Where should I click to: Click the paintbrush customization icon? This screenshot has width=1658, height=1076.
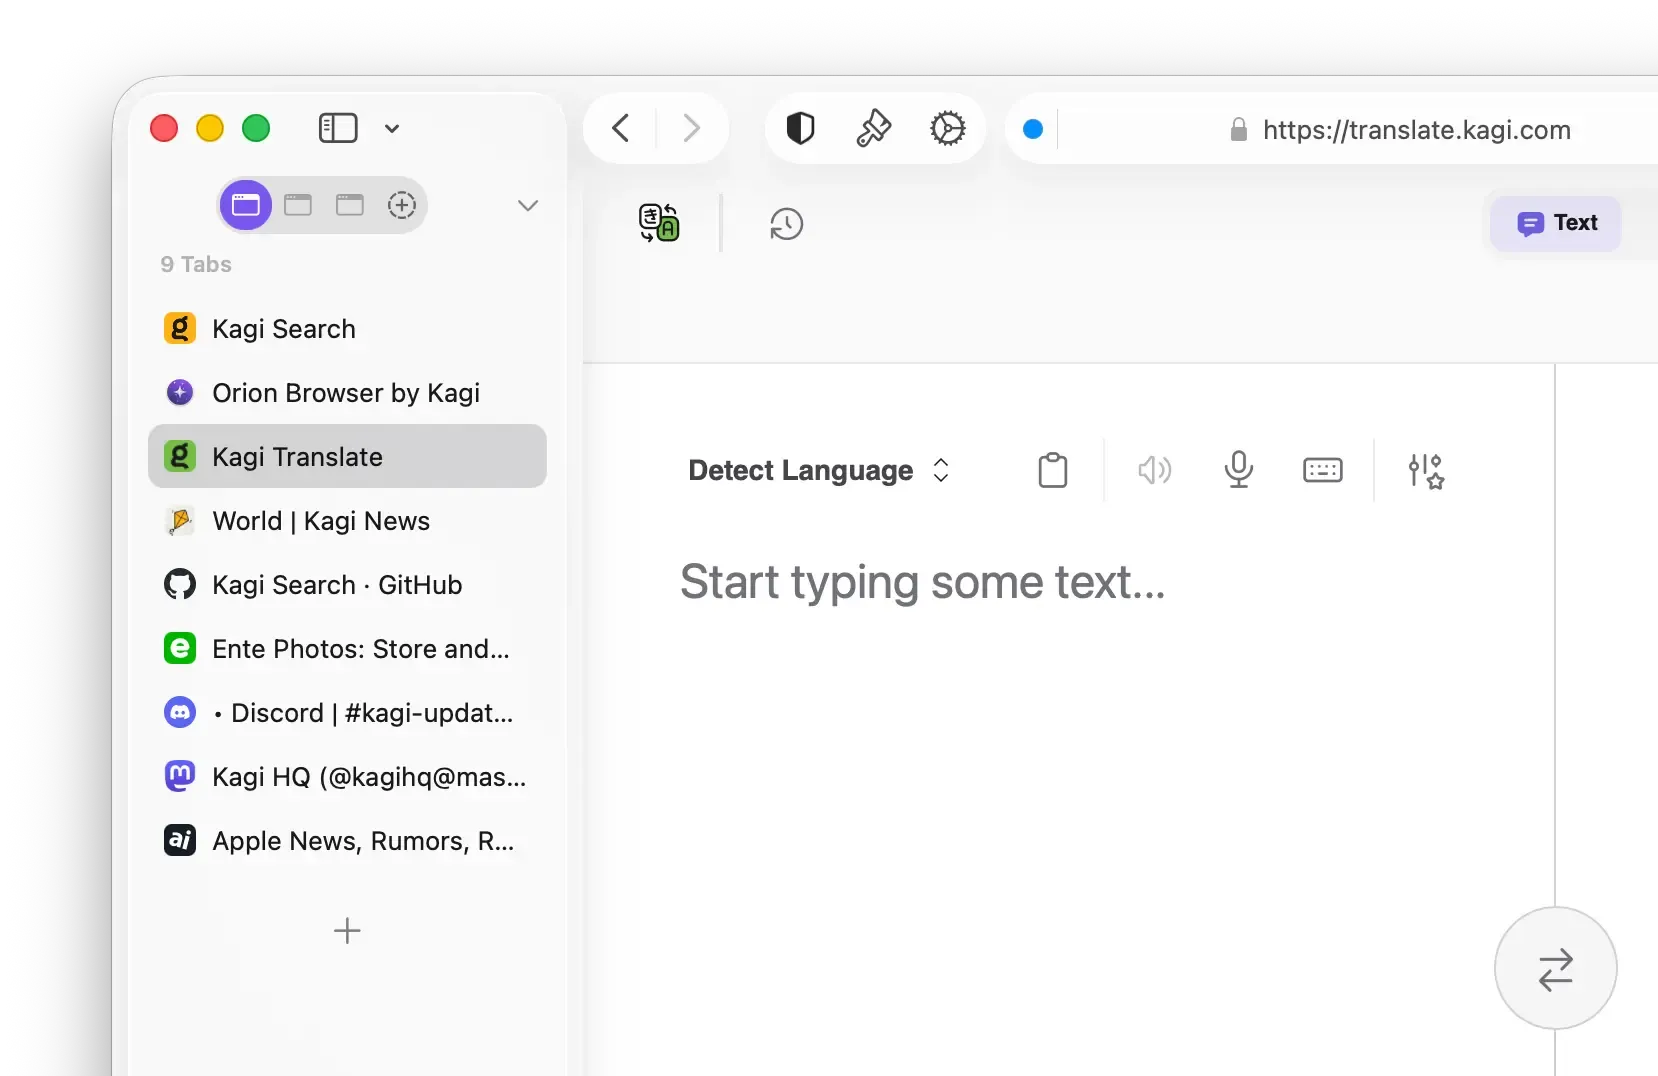coord(874,128)
